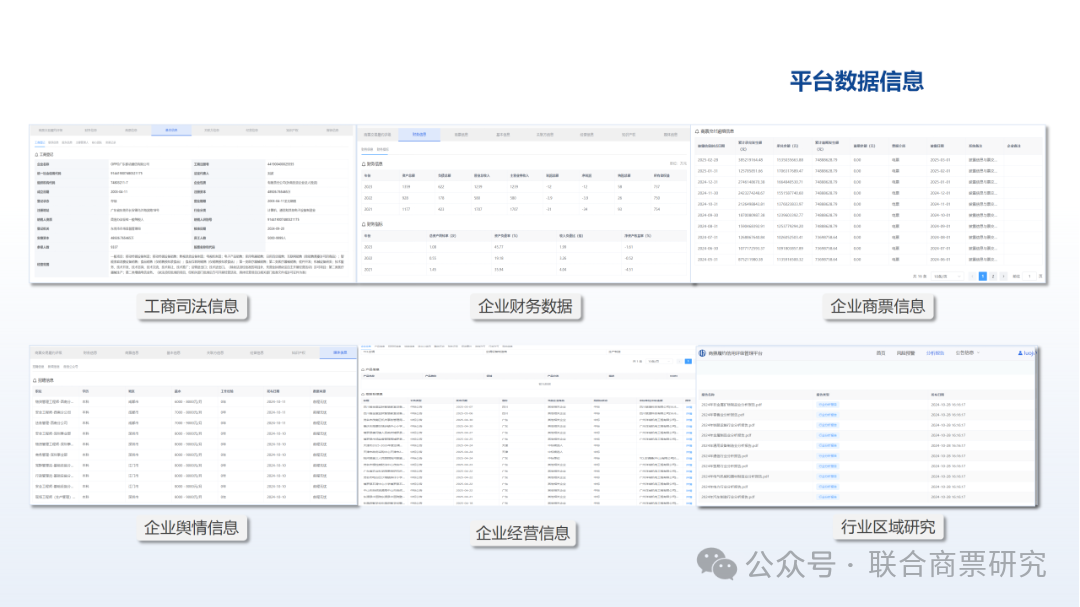The image size is (1080, 607).
Task: Go to previous page arrow in commercial bill pagination
Action: tap(971, 275)
